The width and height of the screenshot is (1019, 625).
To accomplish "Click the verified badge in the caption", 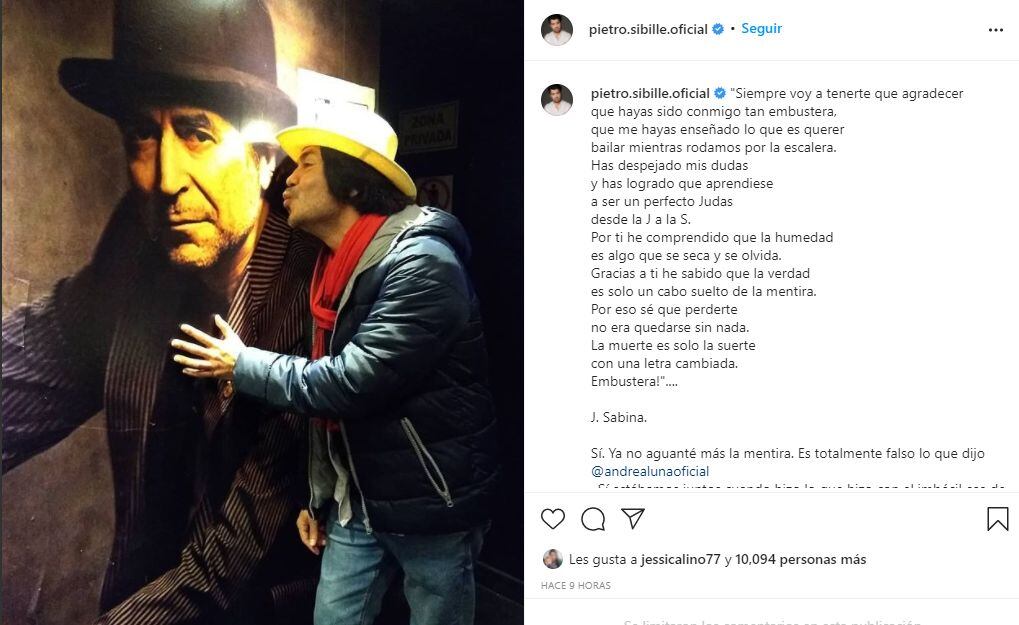I will (x=720, y=94).
